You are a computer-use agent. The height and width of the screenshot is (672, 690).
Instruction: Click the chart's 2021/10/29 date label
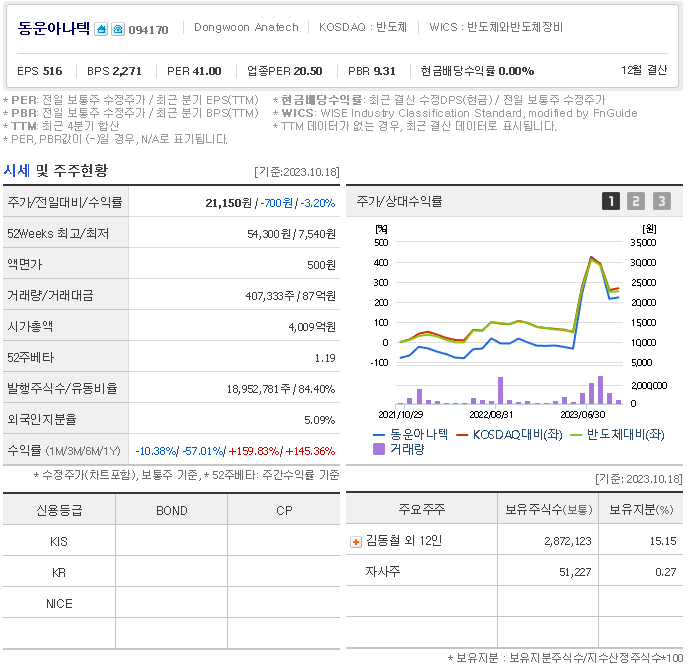(401, 415)
